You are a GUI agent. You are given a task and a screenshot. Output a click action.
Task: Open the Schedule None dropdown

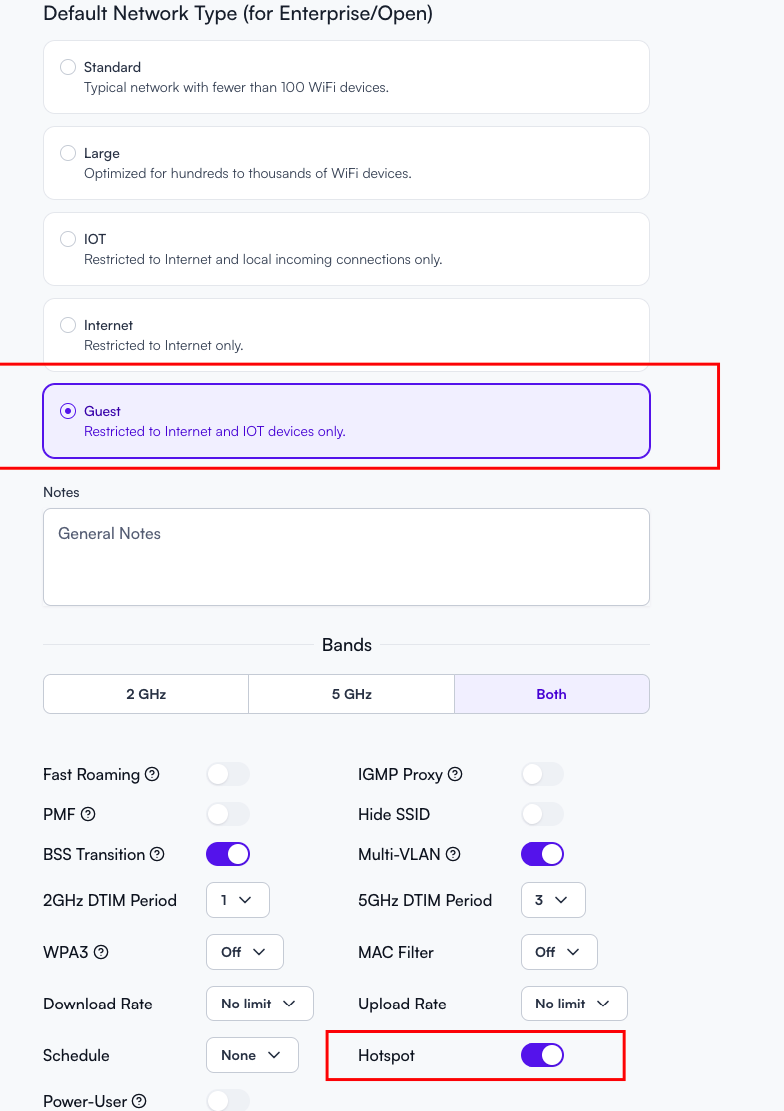[252, 1055]
